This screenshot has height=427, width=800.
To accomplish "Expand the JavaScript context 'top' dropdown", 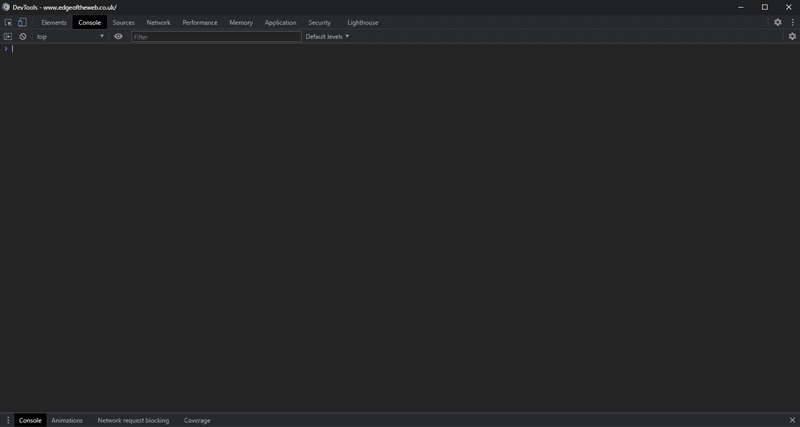I will (x=70, y=36).
